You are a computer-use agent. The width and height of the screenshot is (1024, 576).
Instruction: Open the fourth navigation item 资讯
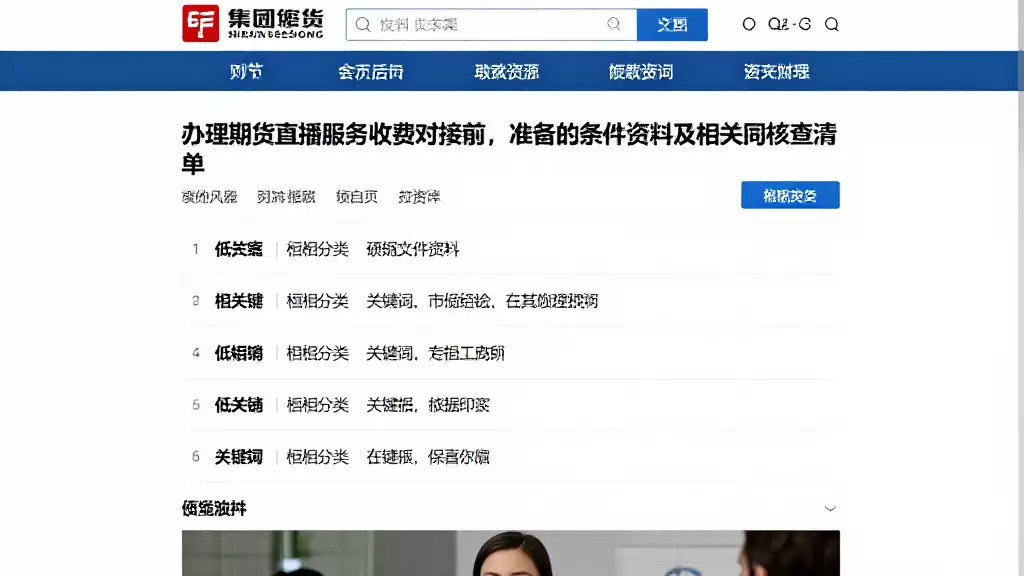point(641,71)
